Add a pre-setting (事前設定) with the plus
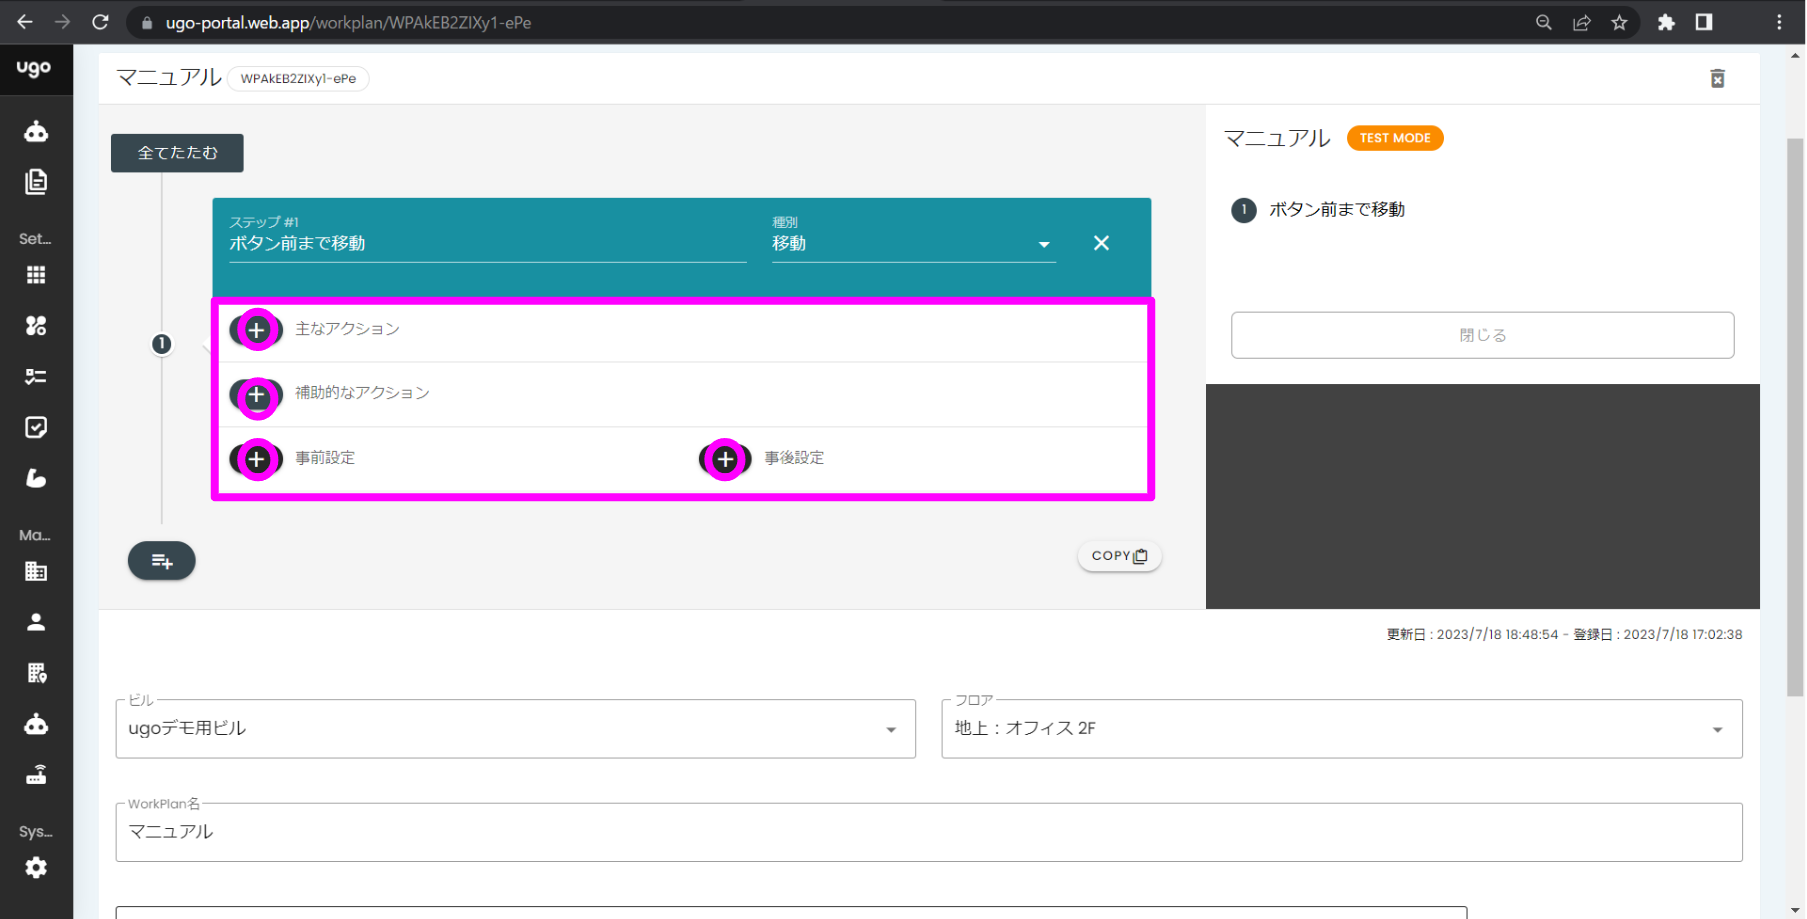Image resolution: width=1807 pixels, height=919 pixels. [257, 459]
